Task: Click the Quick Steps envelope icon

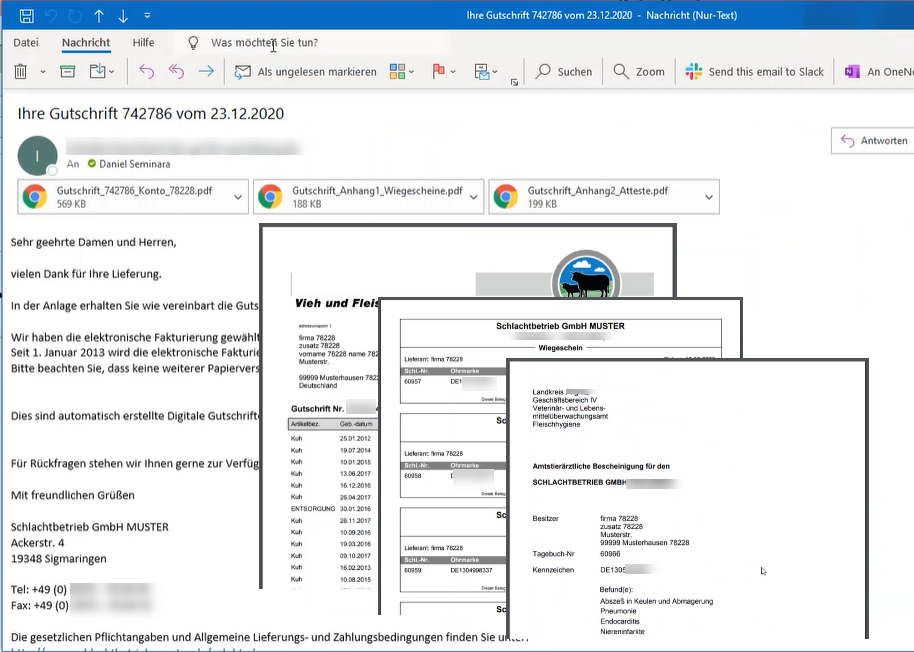Action: pos(481,72)
